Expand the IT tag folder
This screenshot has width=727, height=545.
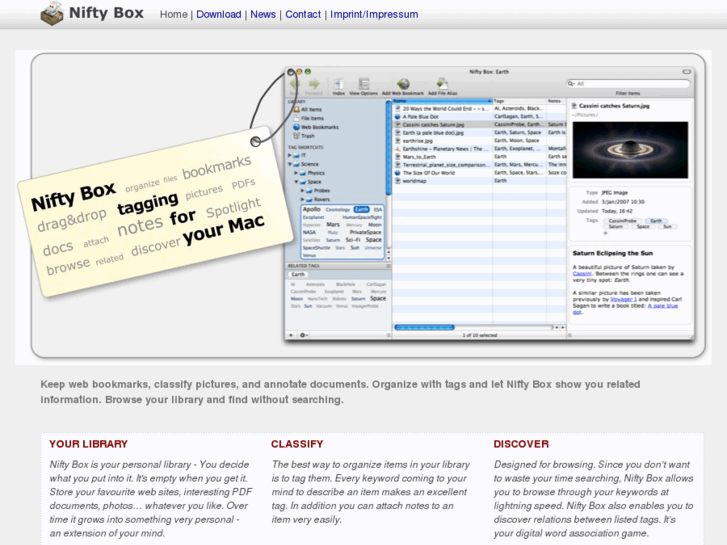[290, 155]
